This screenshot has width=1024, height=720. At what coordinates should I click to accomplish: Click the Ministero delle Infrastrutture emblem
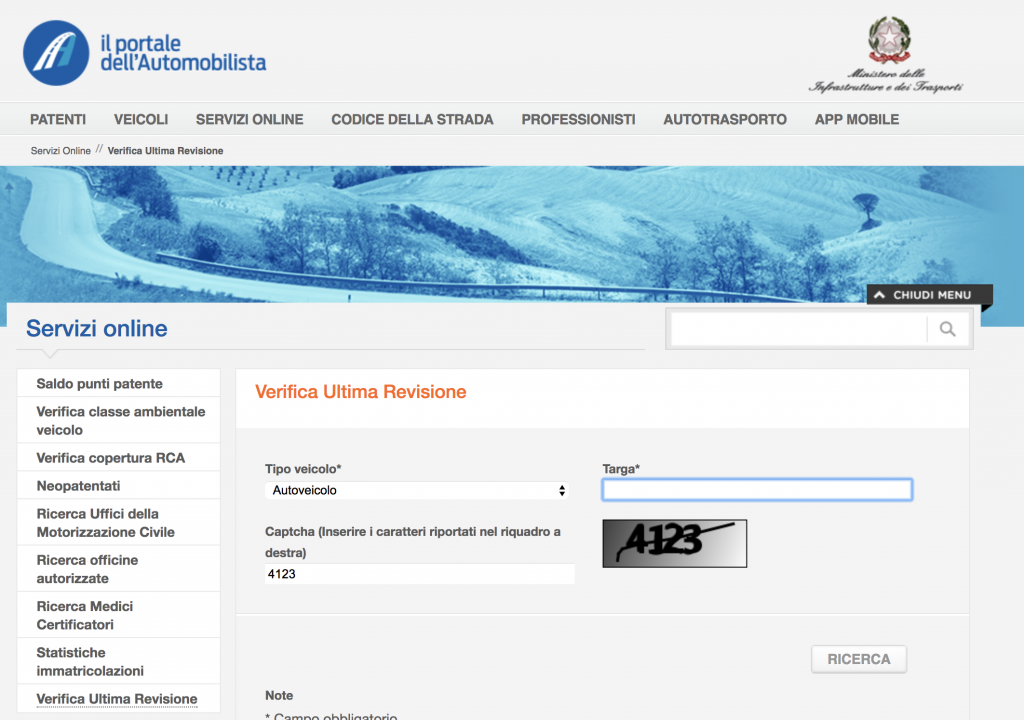[889, 39]
